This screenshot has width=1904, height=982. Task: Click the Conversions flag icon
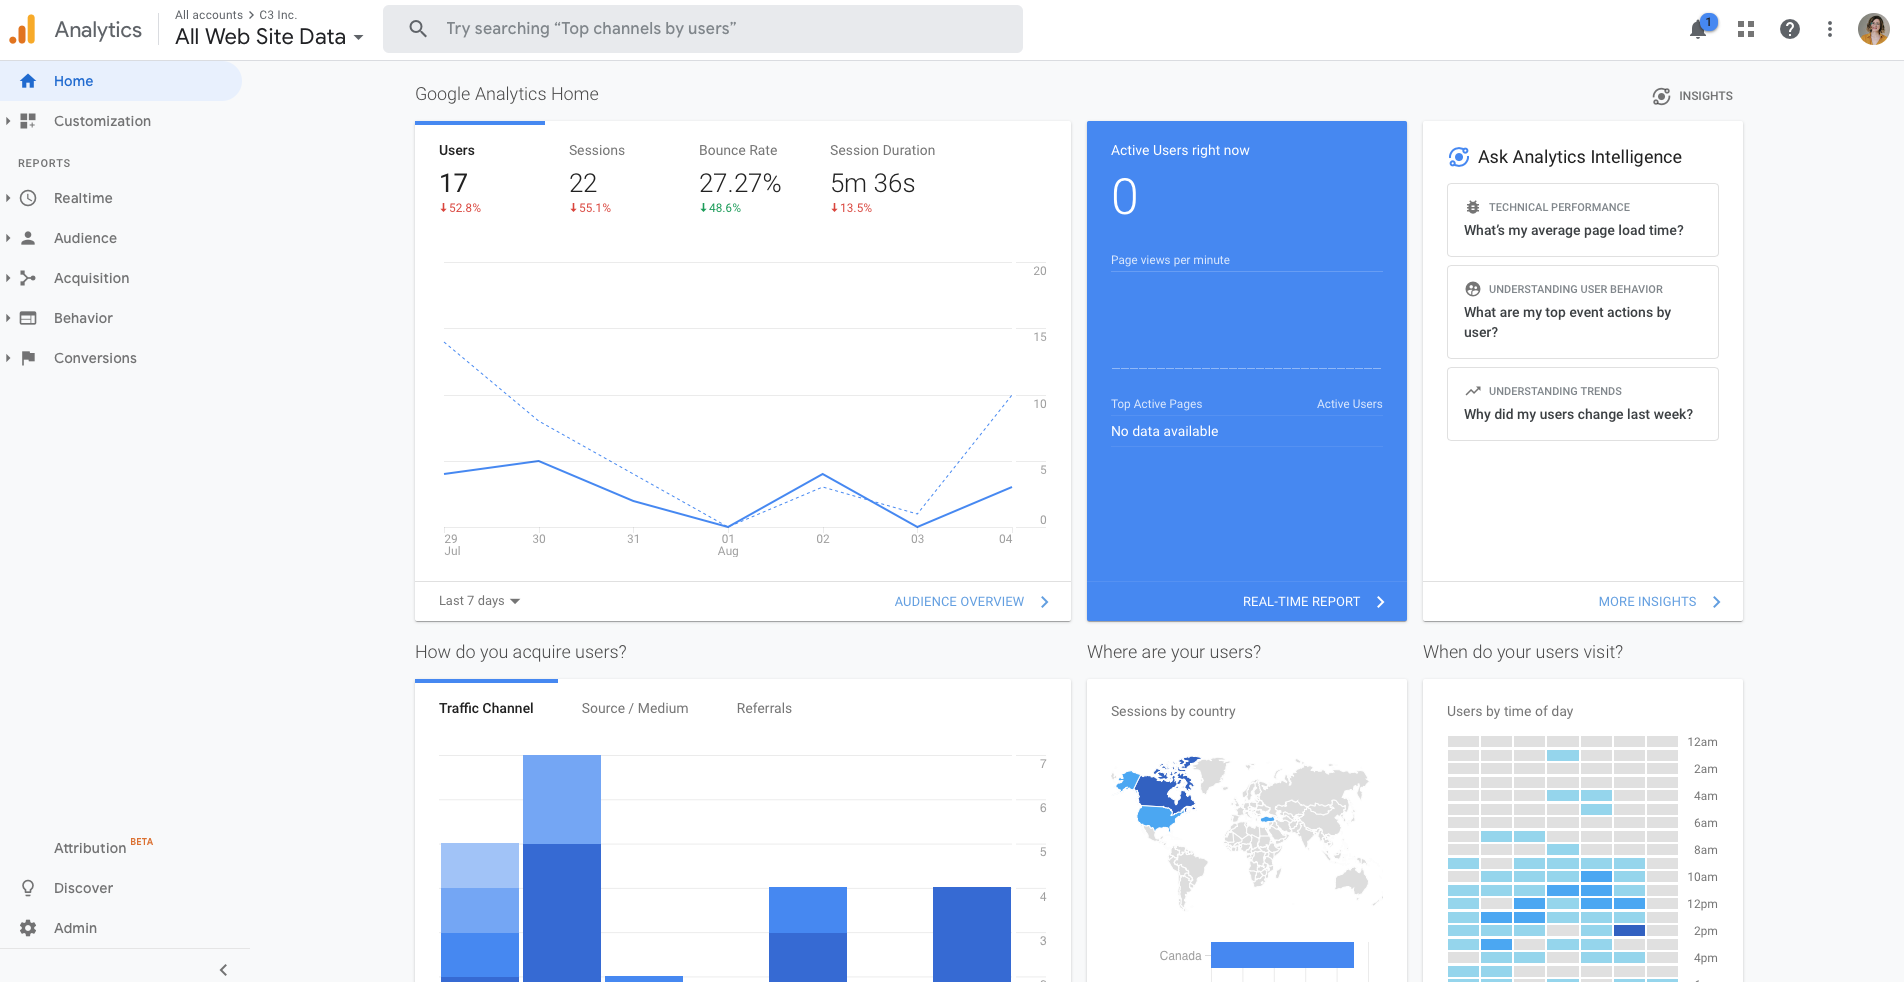click(x=28, y=358)
